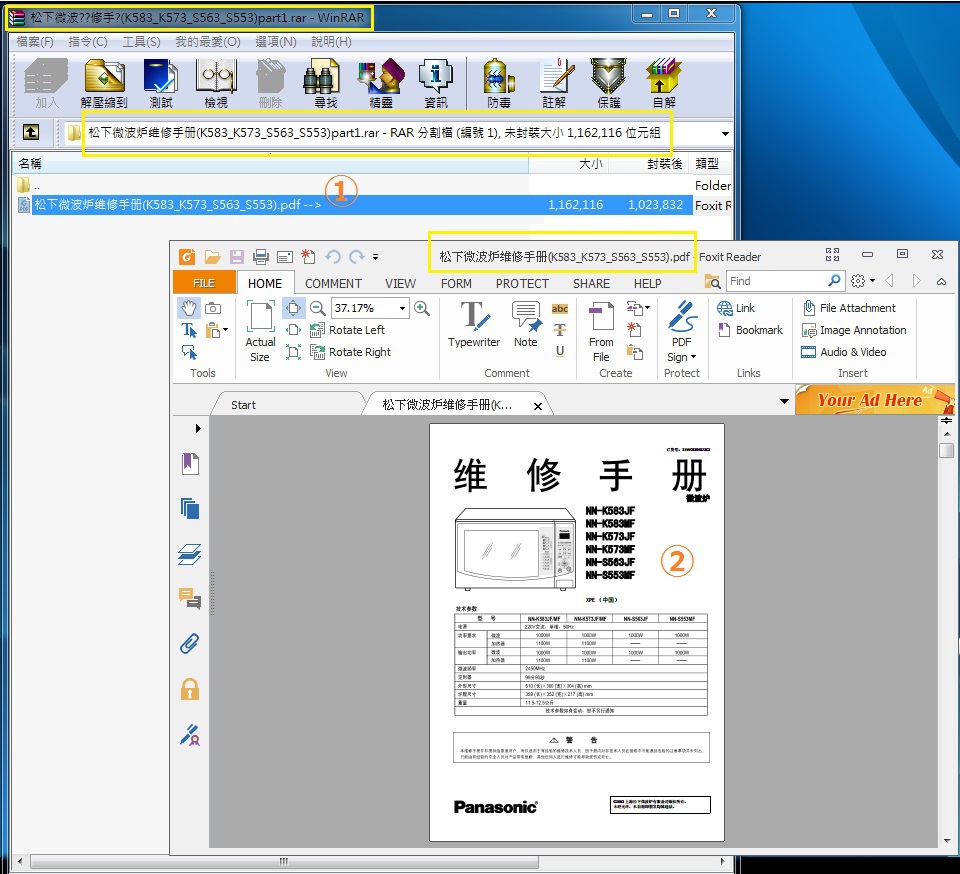Click the Rotate Right button
The height and width of the screenshot is (874, 960).
tap(351, 352)
